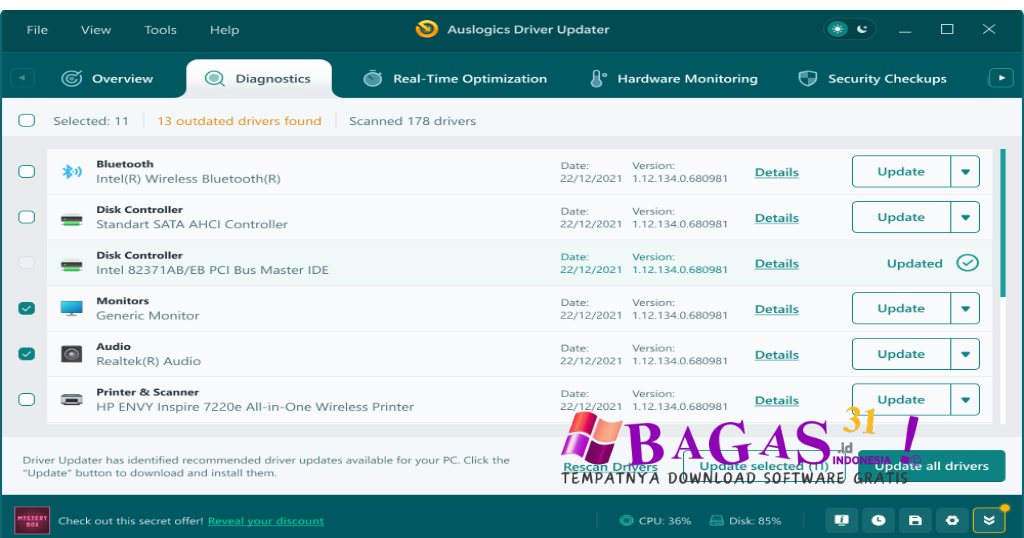The height and width of the screenshot is (538, 1024).
Task: Select the Diagnostics tab
Action: (259, 78)
